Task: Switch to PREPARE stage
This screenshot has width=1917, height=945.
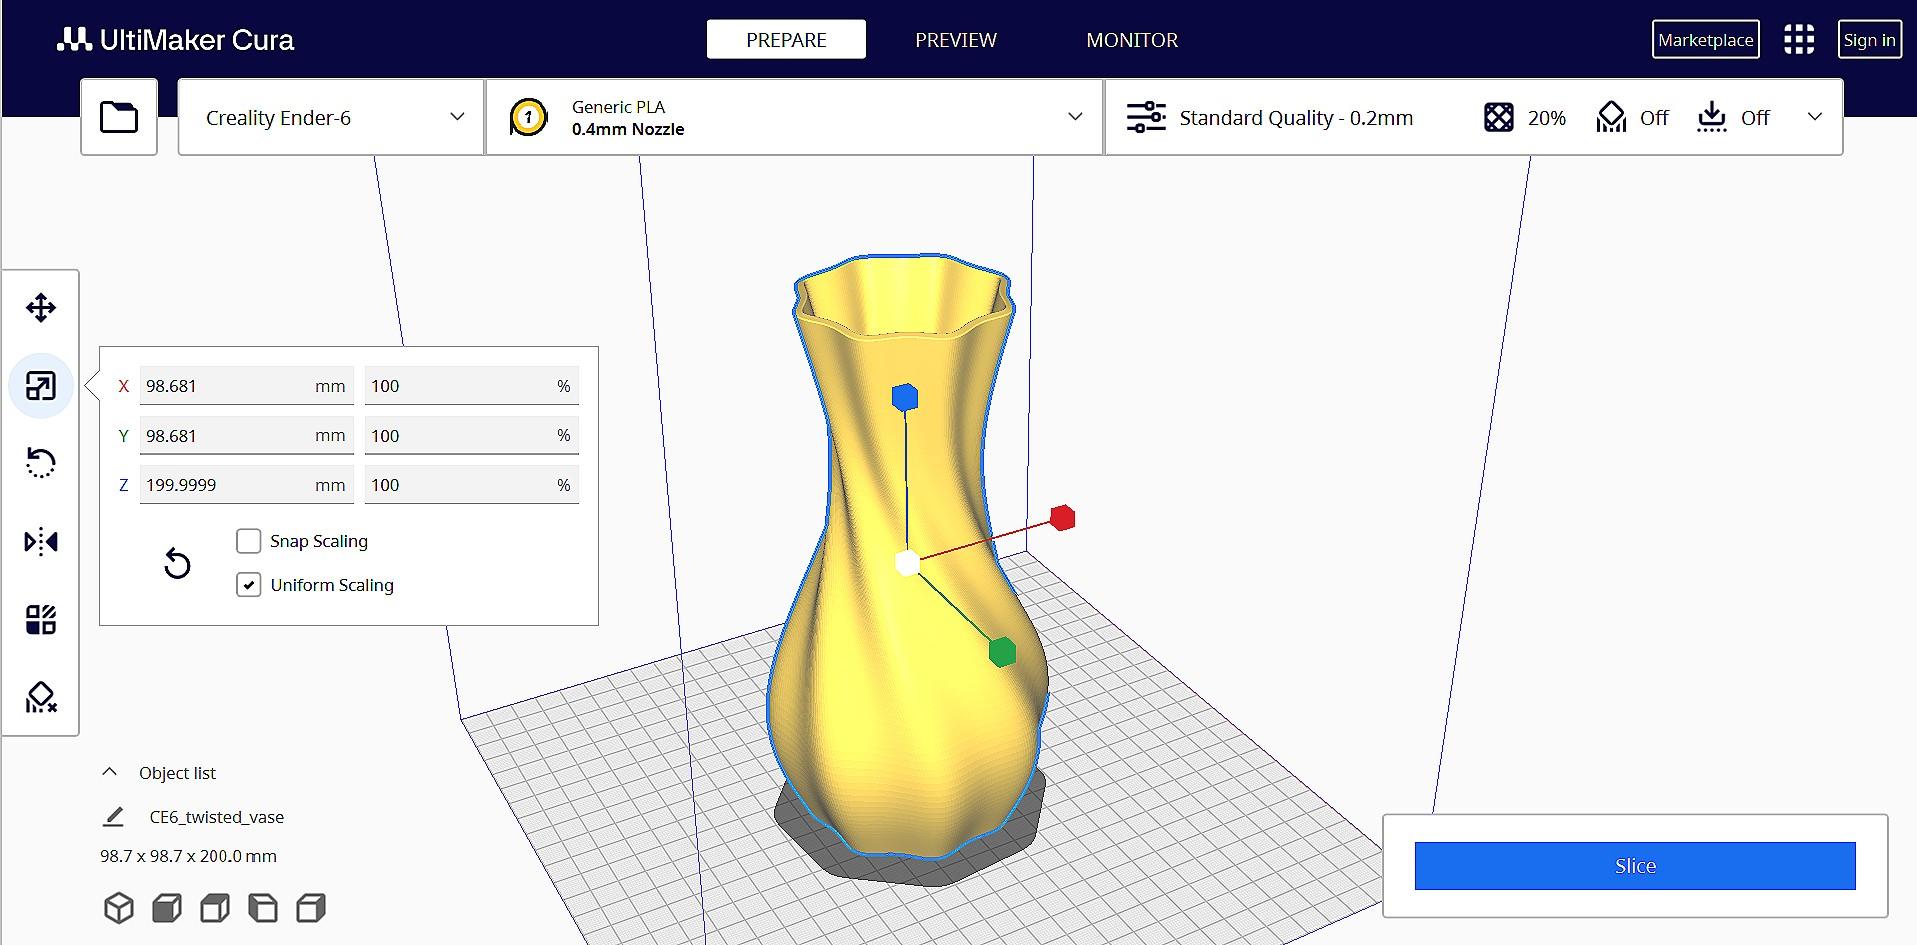Action: (786, 40)
